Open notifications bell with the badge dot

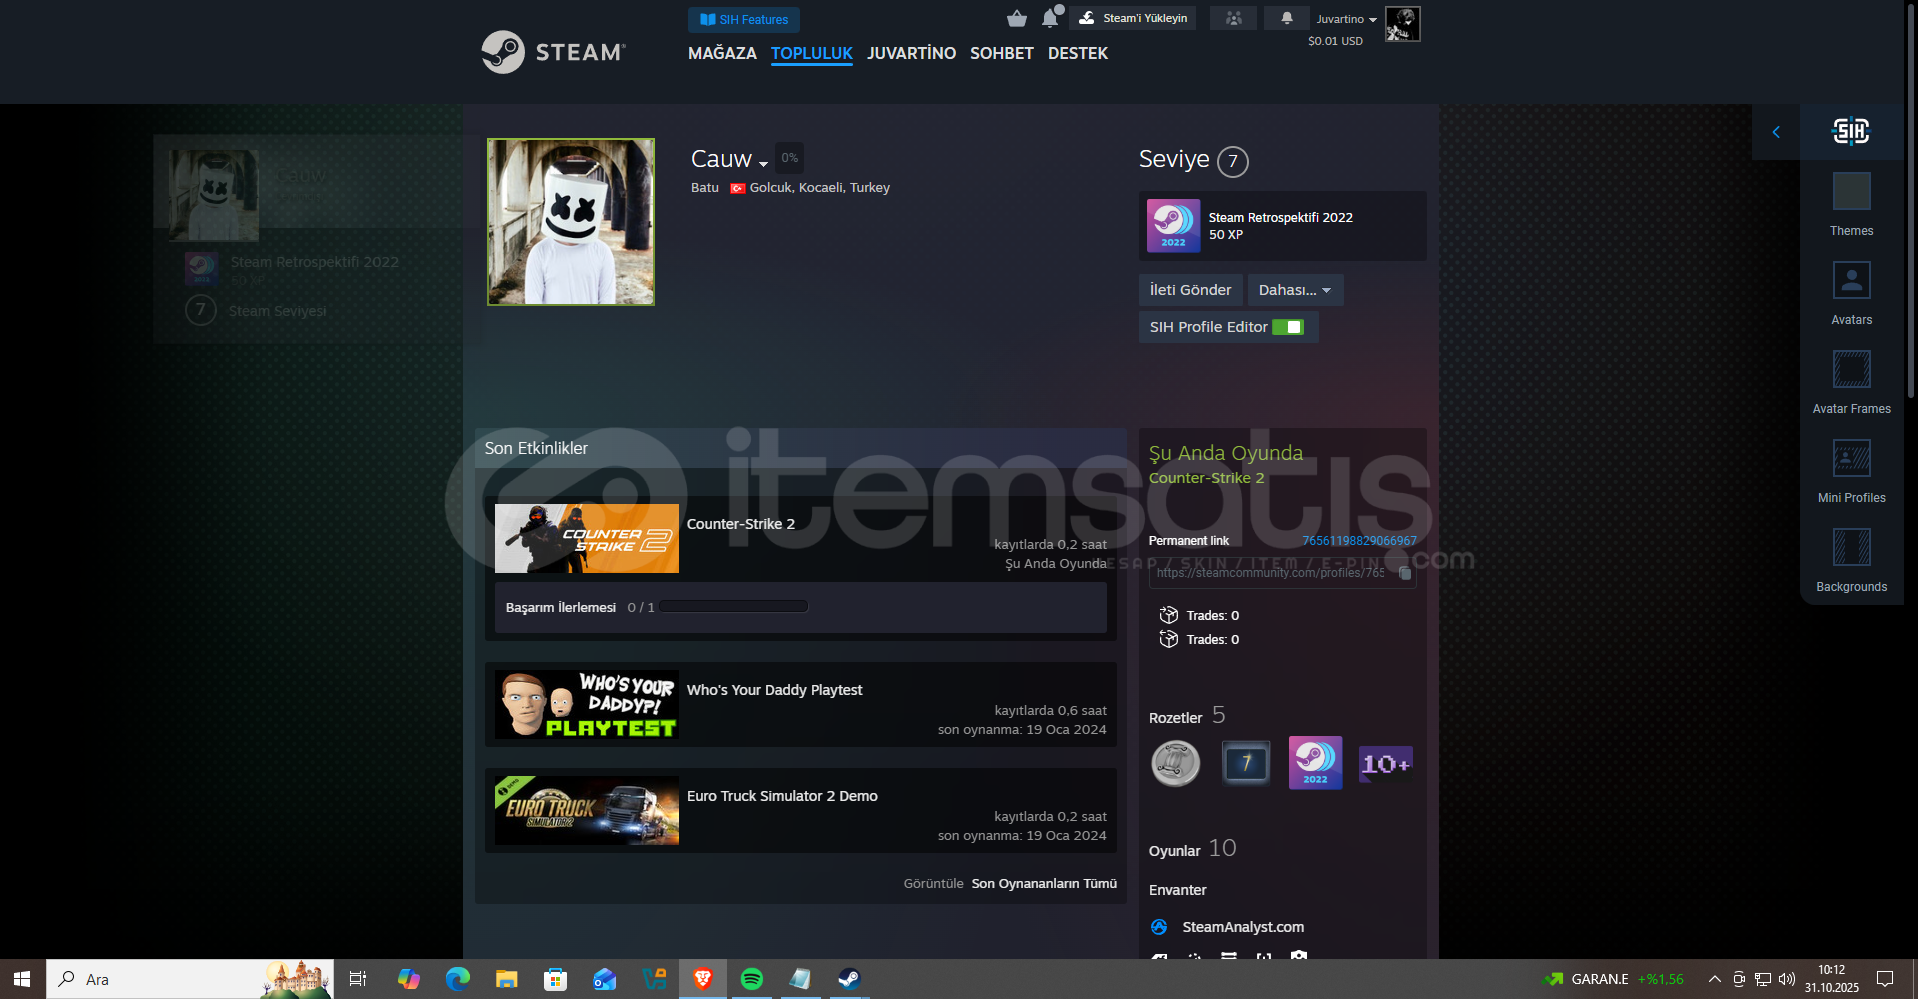tap(1050, 17)
